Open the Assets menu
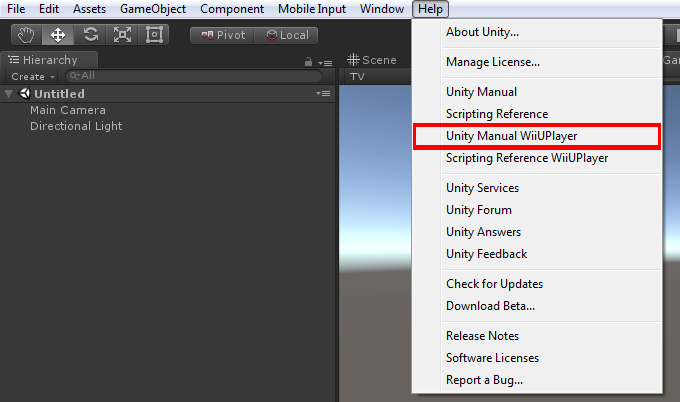The image size is (680, 402). pos(89,9)
